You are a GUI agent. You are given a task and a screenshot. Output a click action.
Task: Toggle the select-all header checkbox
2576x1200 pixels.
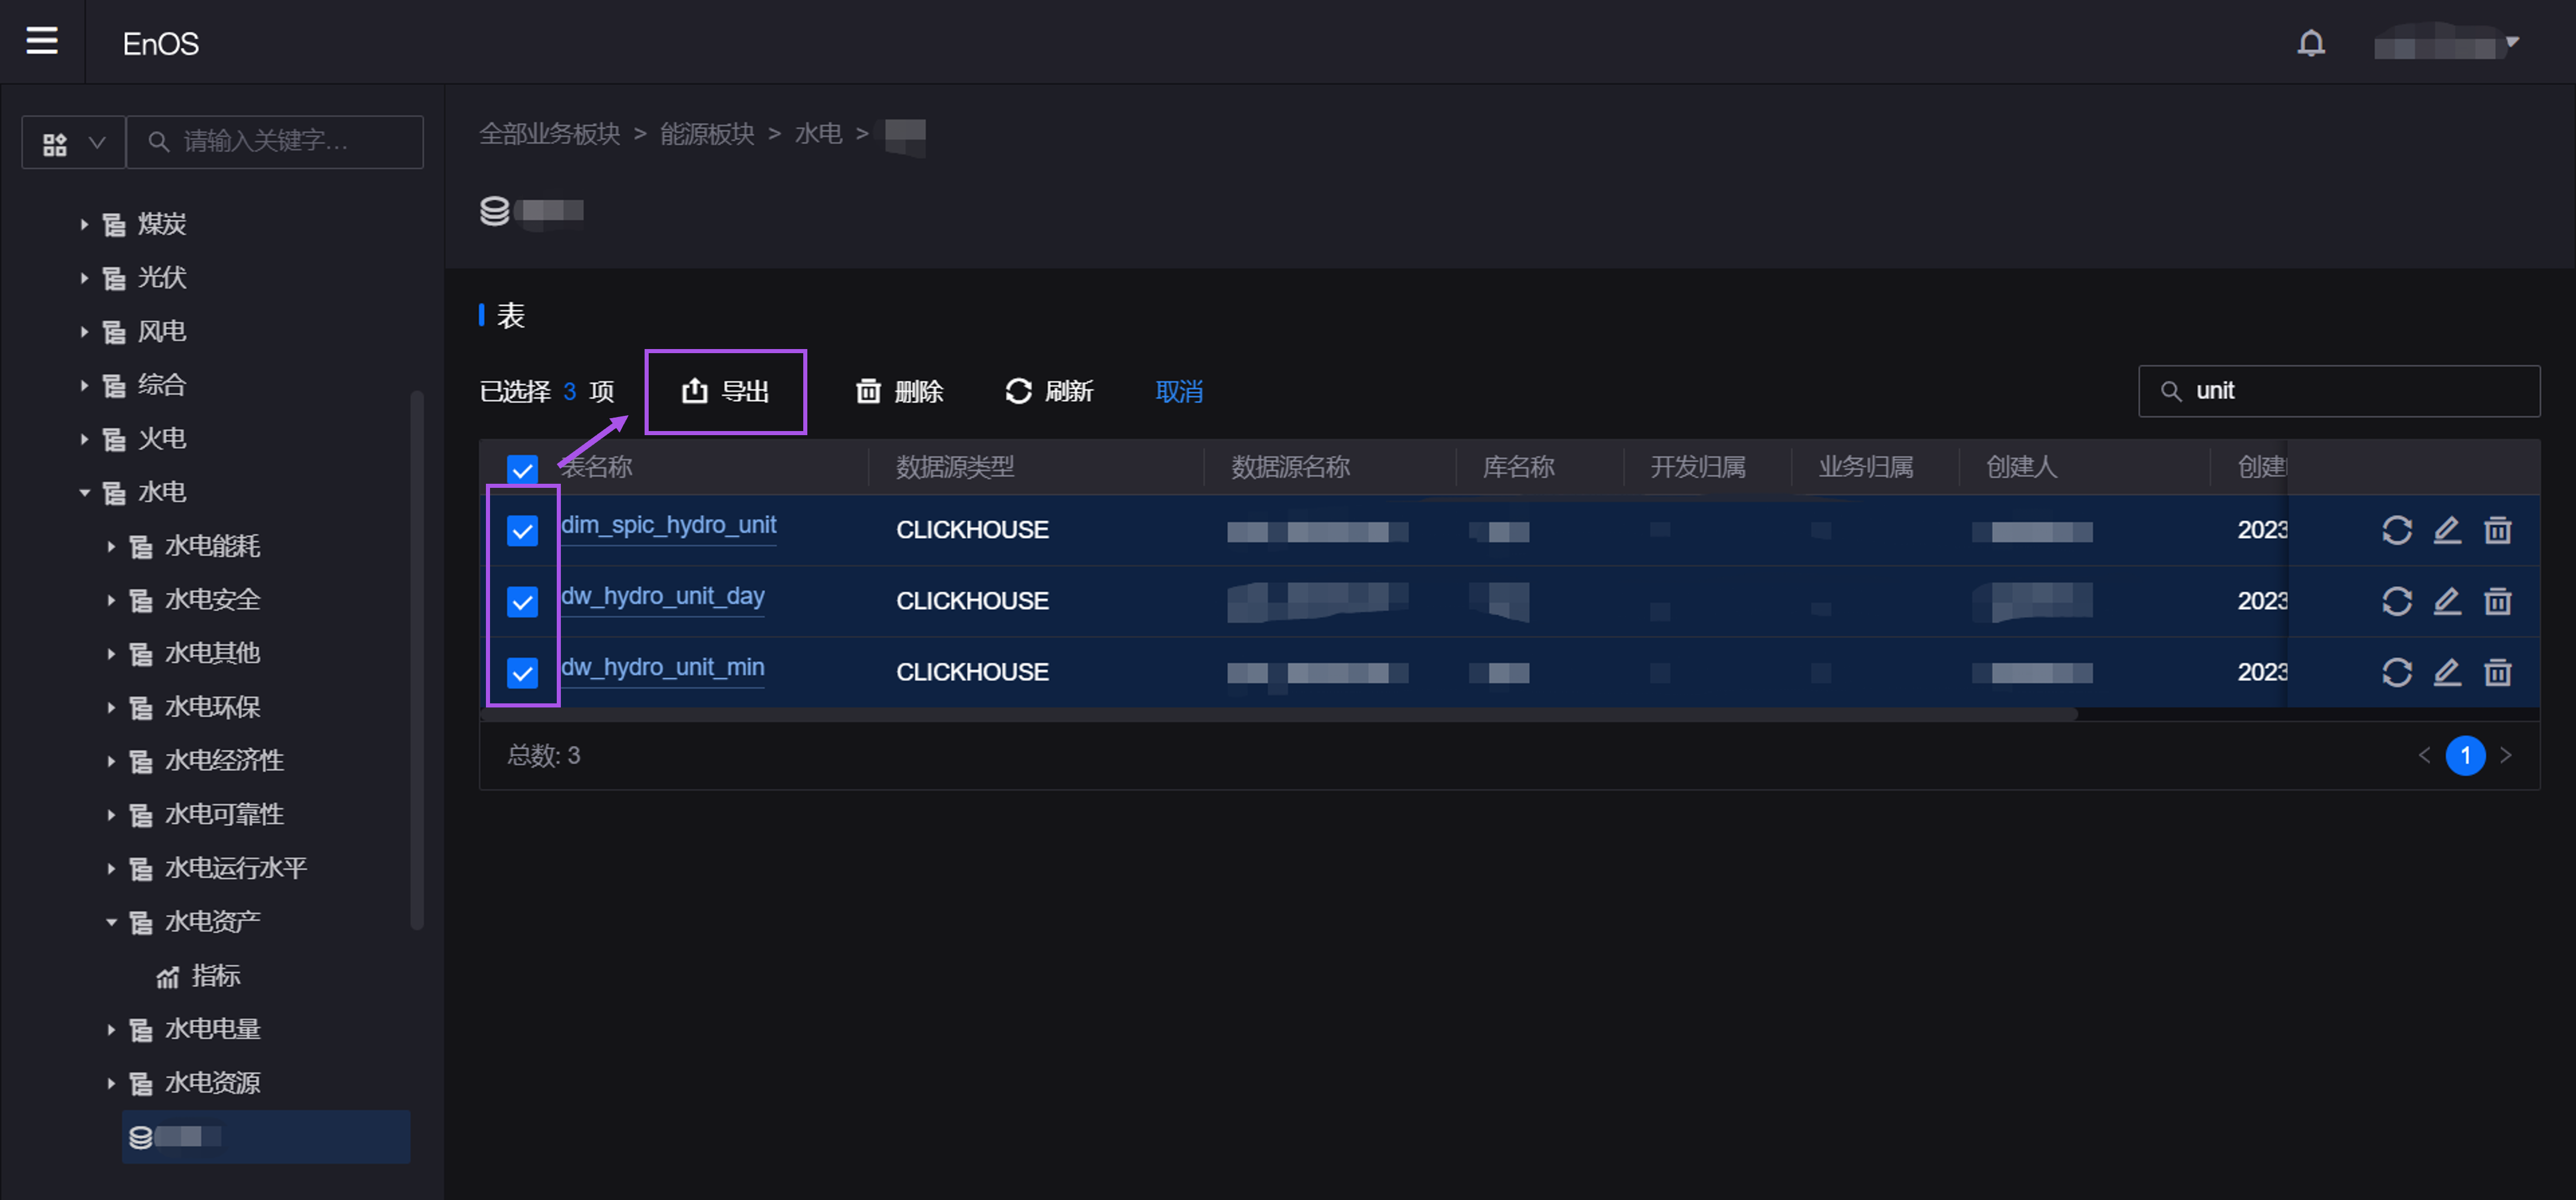[522, 469]
